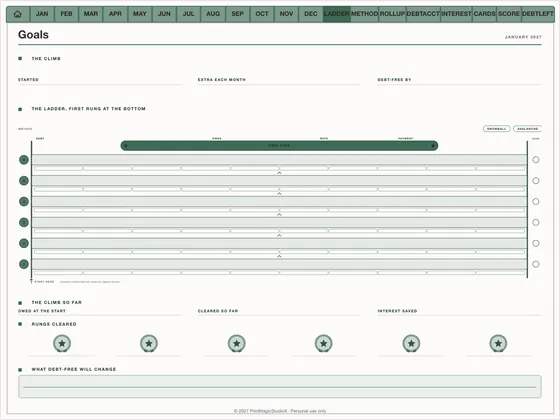560x420 pixels.
Task: Select the rung 3 number badge
Action: coord(24,222)
